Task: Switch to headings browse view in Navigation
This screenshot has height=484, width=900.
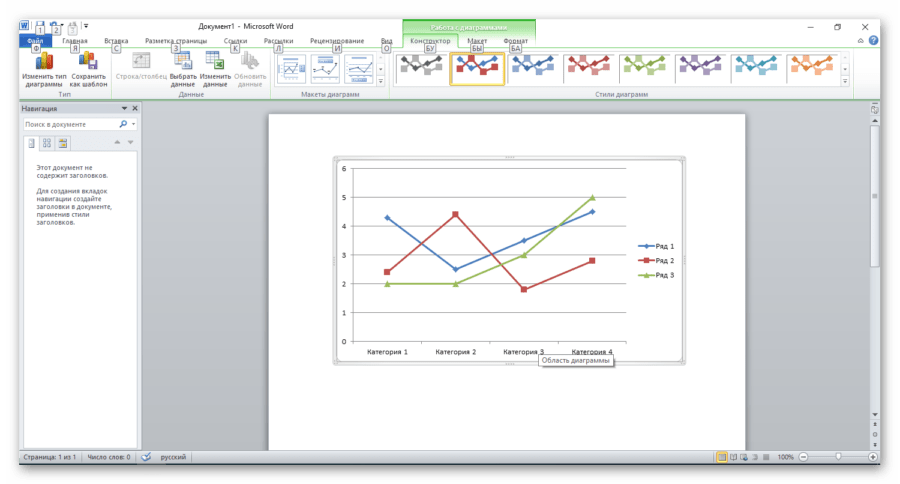Action: tap(31, 143)
